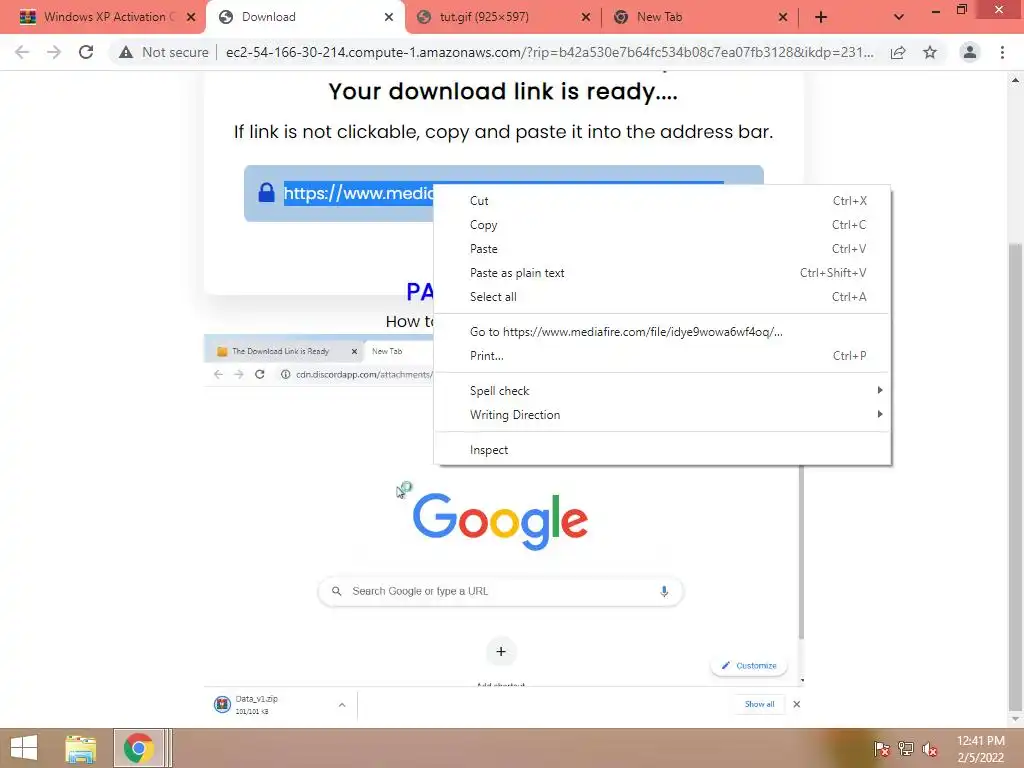Click the Google logo in tutorial image
Image resolution: width=1024 pixels, height=768 pixels.
tap(500, 520)
